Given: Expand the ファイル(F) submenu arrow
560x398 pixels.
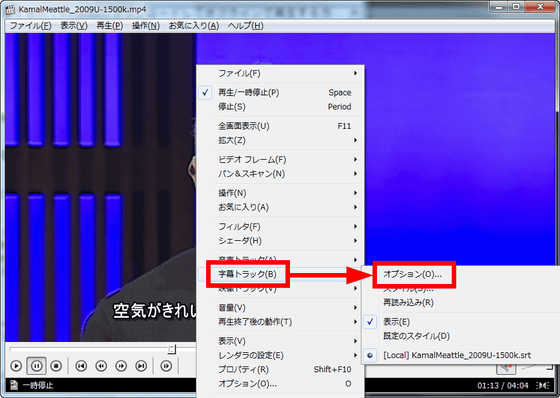Looking at the screenshot, I should tap(355, 73).
